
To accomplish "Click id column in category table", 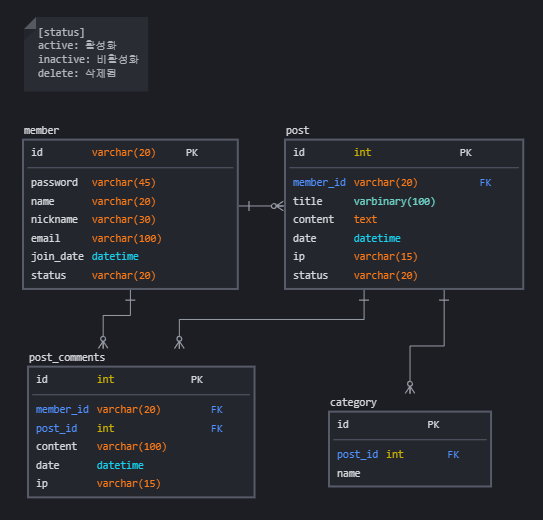I will pyautogui.click(x=343, y=424).
